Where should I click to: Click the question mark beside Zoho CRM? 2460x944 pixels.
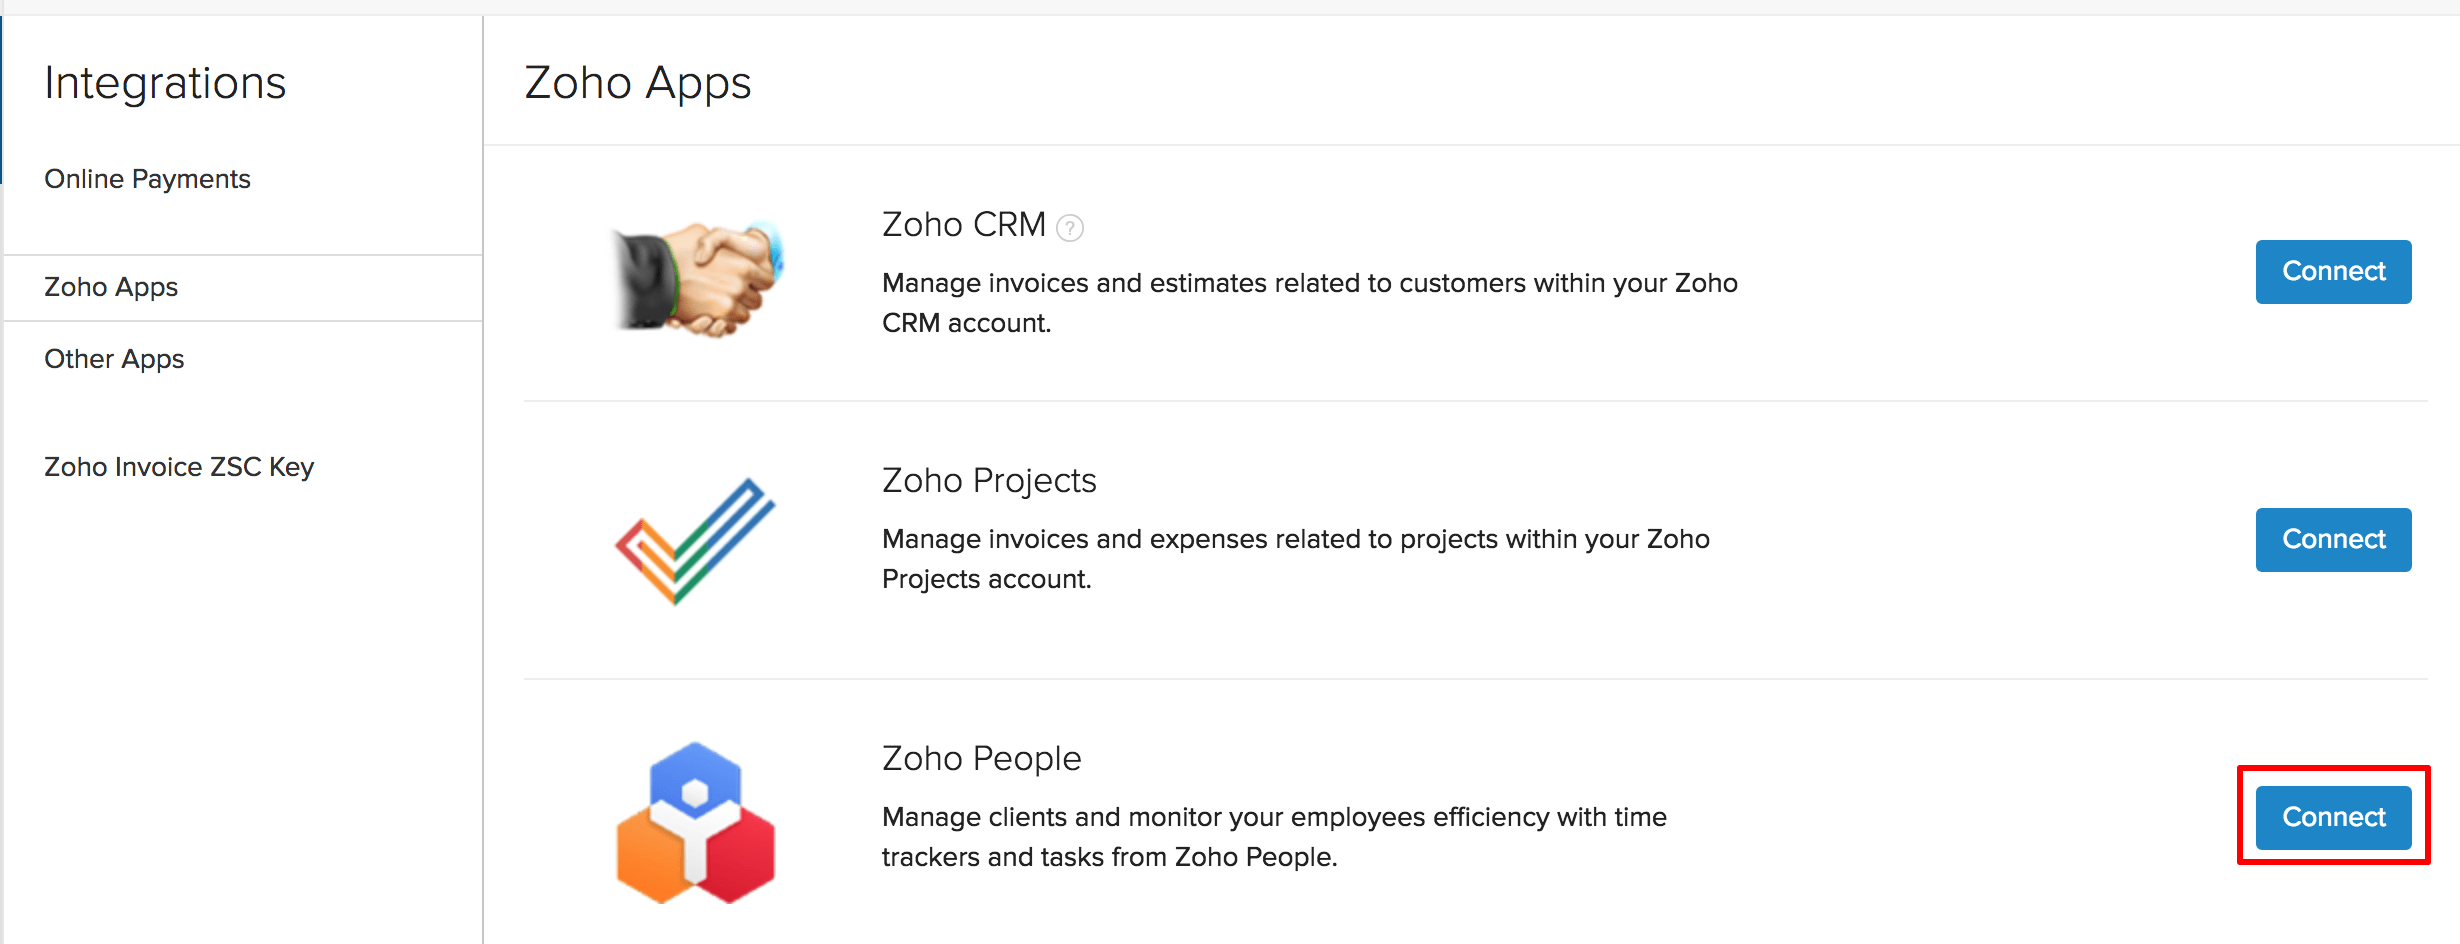(1070, 227)
